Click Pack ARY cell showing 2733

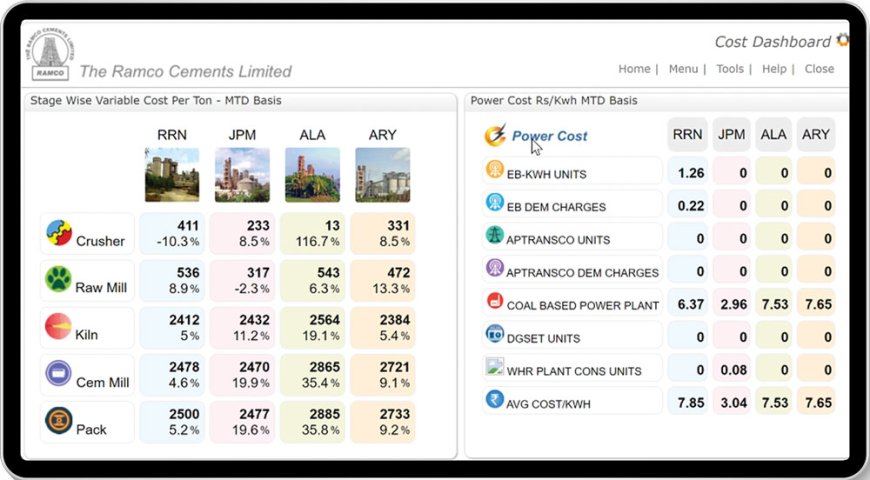tap(383, 422)
